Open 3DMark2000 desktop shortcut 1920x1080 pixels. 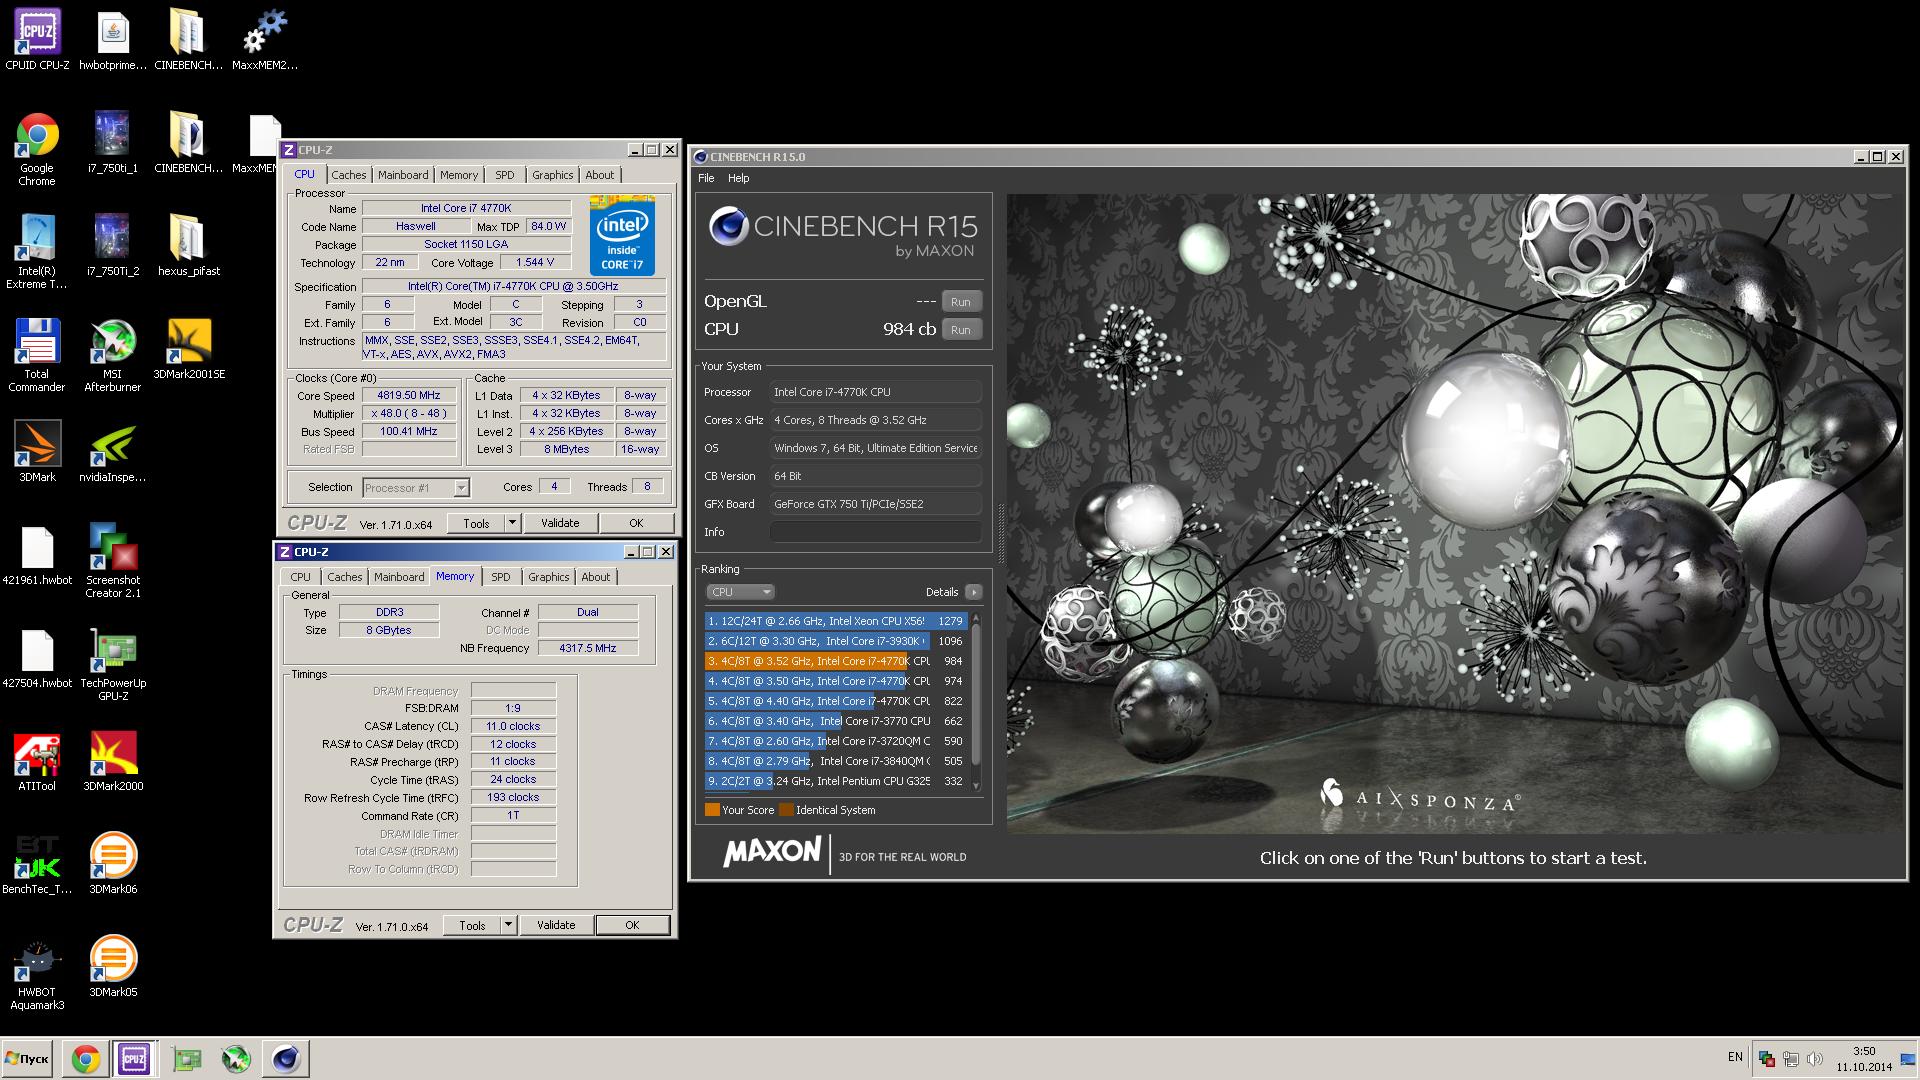[x=113, y=760]
